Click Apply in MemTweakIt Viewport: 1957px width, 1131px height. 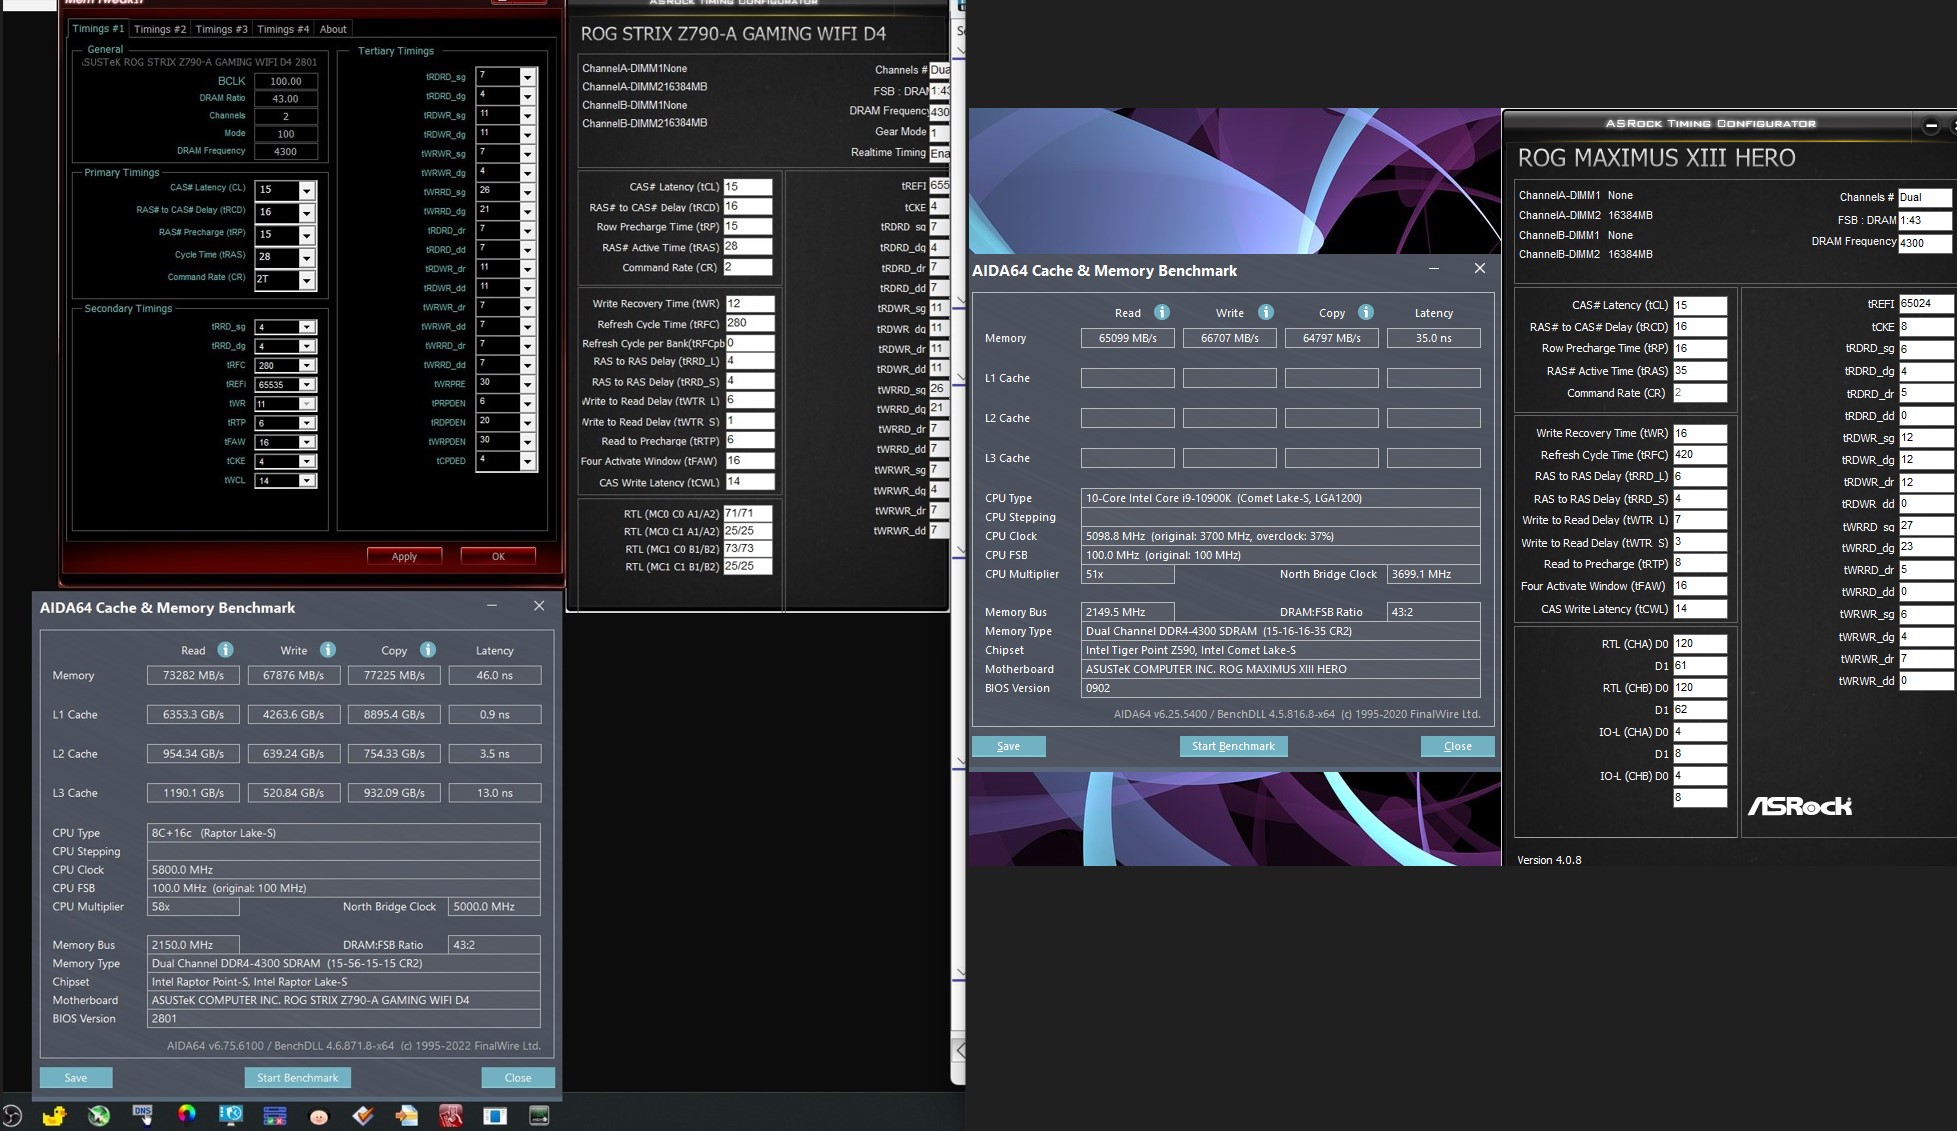[404, 556]
